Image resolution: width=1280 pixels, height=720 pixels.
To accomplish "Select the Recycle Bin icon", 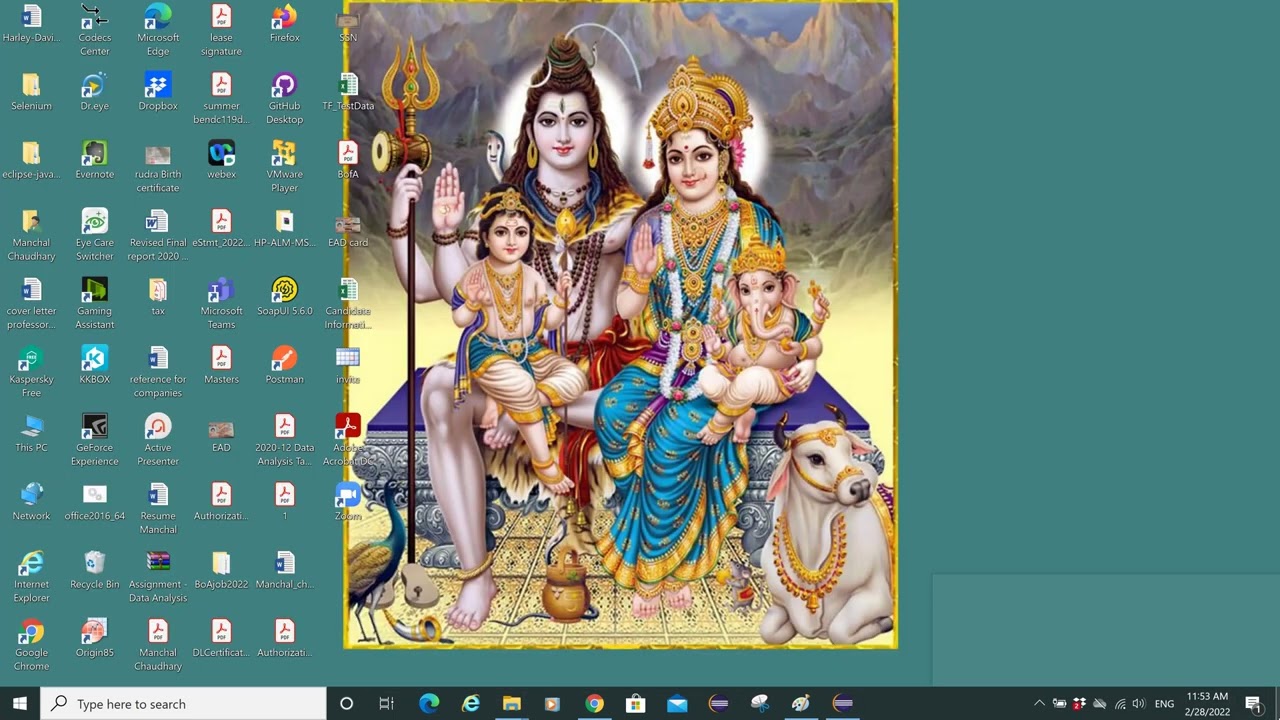I will [95, 570].
